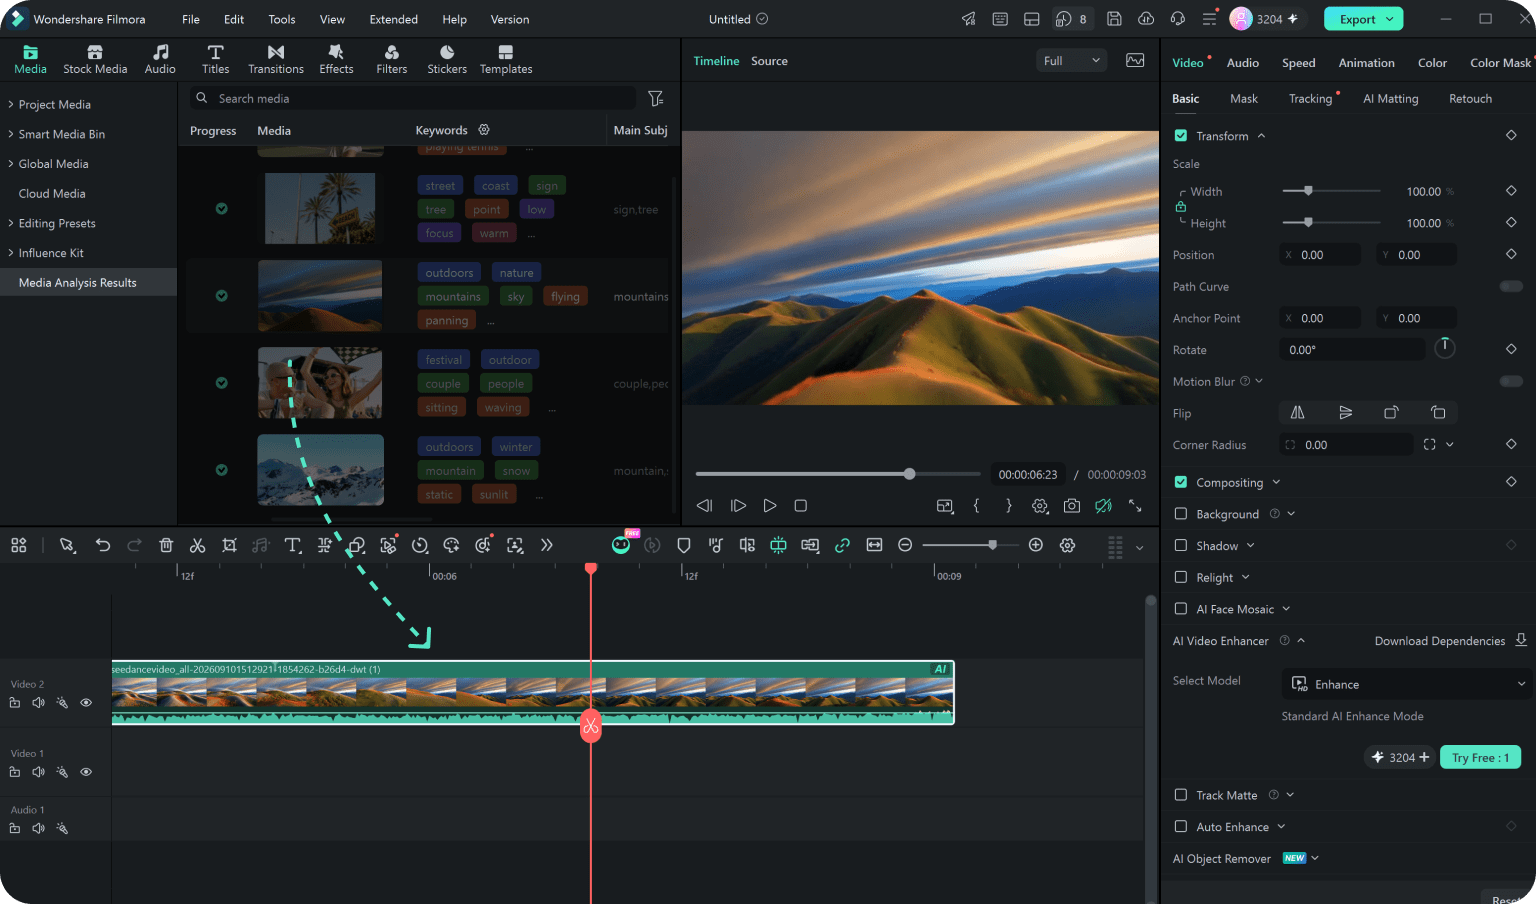
Task: Enable the AI Face Mosaic checkbox
Action: click(1181, 609)
